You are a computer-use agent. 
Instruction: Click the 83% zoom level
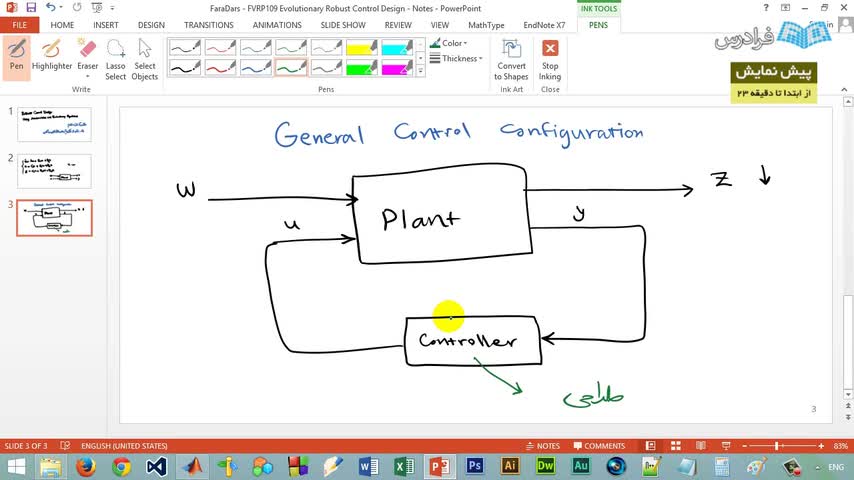(x=840, y=446)
